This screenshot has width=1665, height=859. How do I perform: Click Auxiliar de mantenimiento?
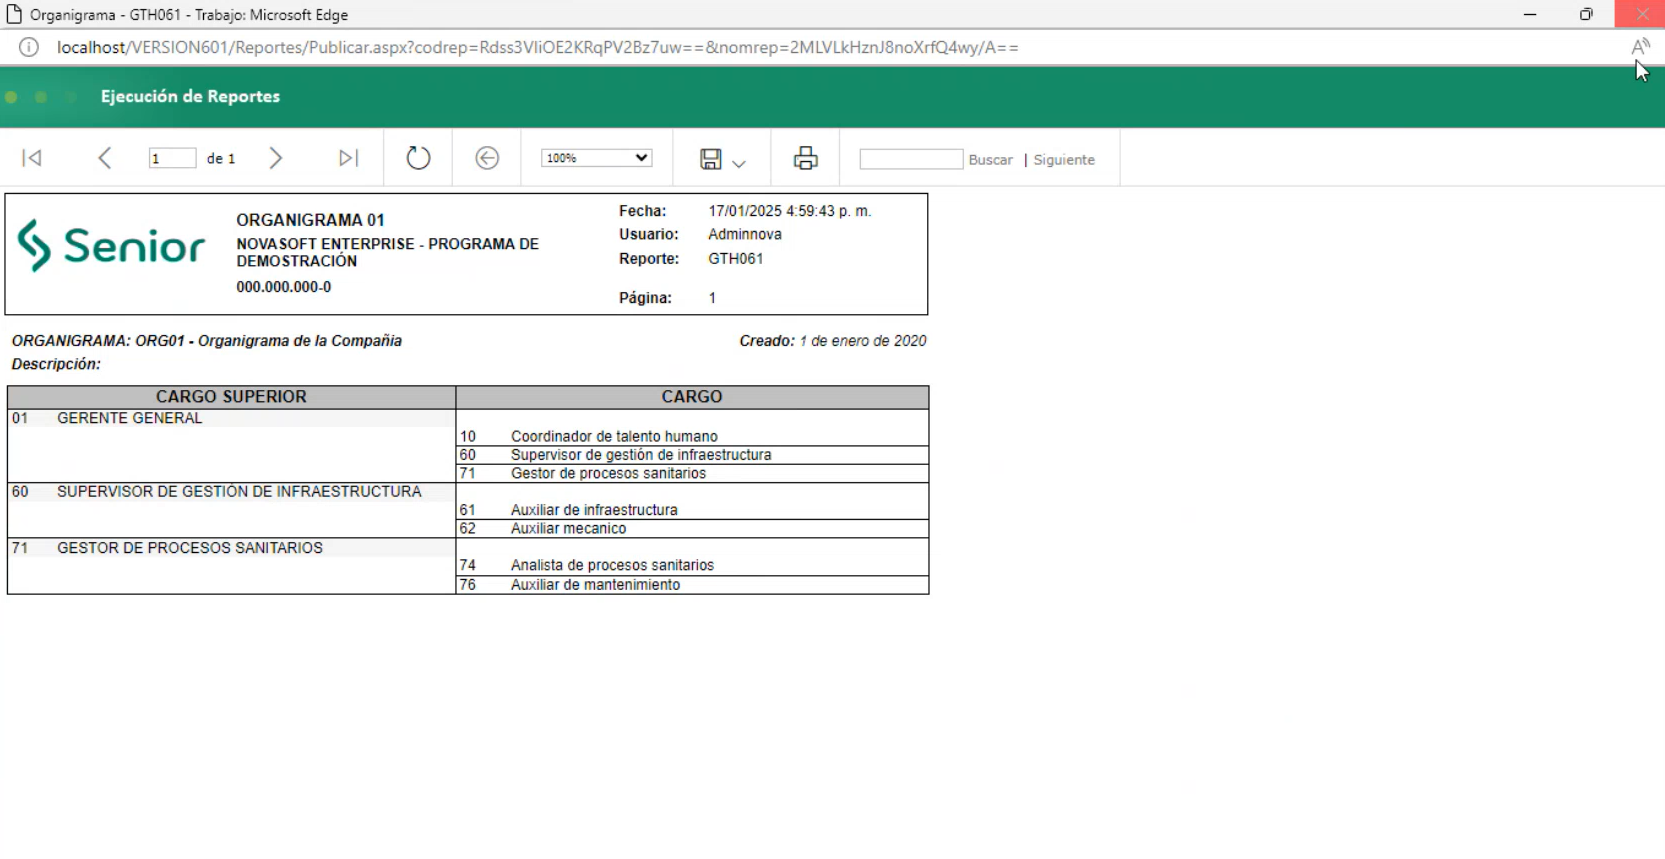595,585
